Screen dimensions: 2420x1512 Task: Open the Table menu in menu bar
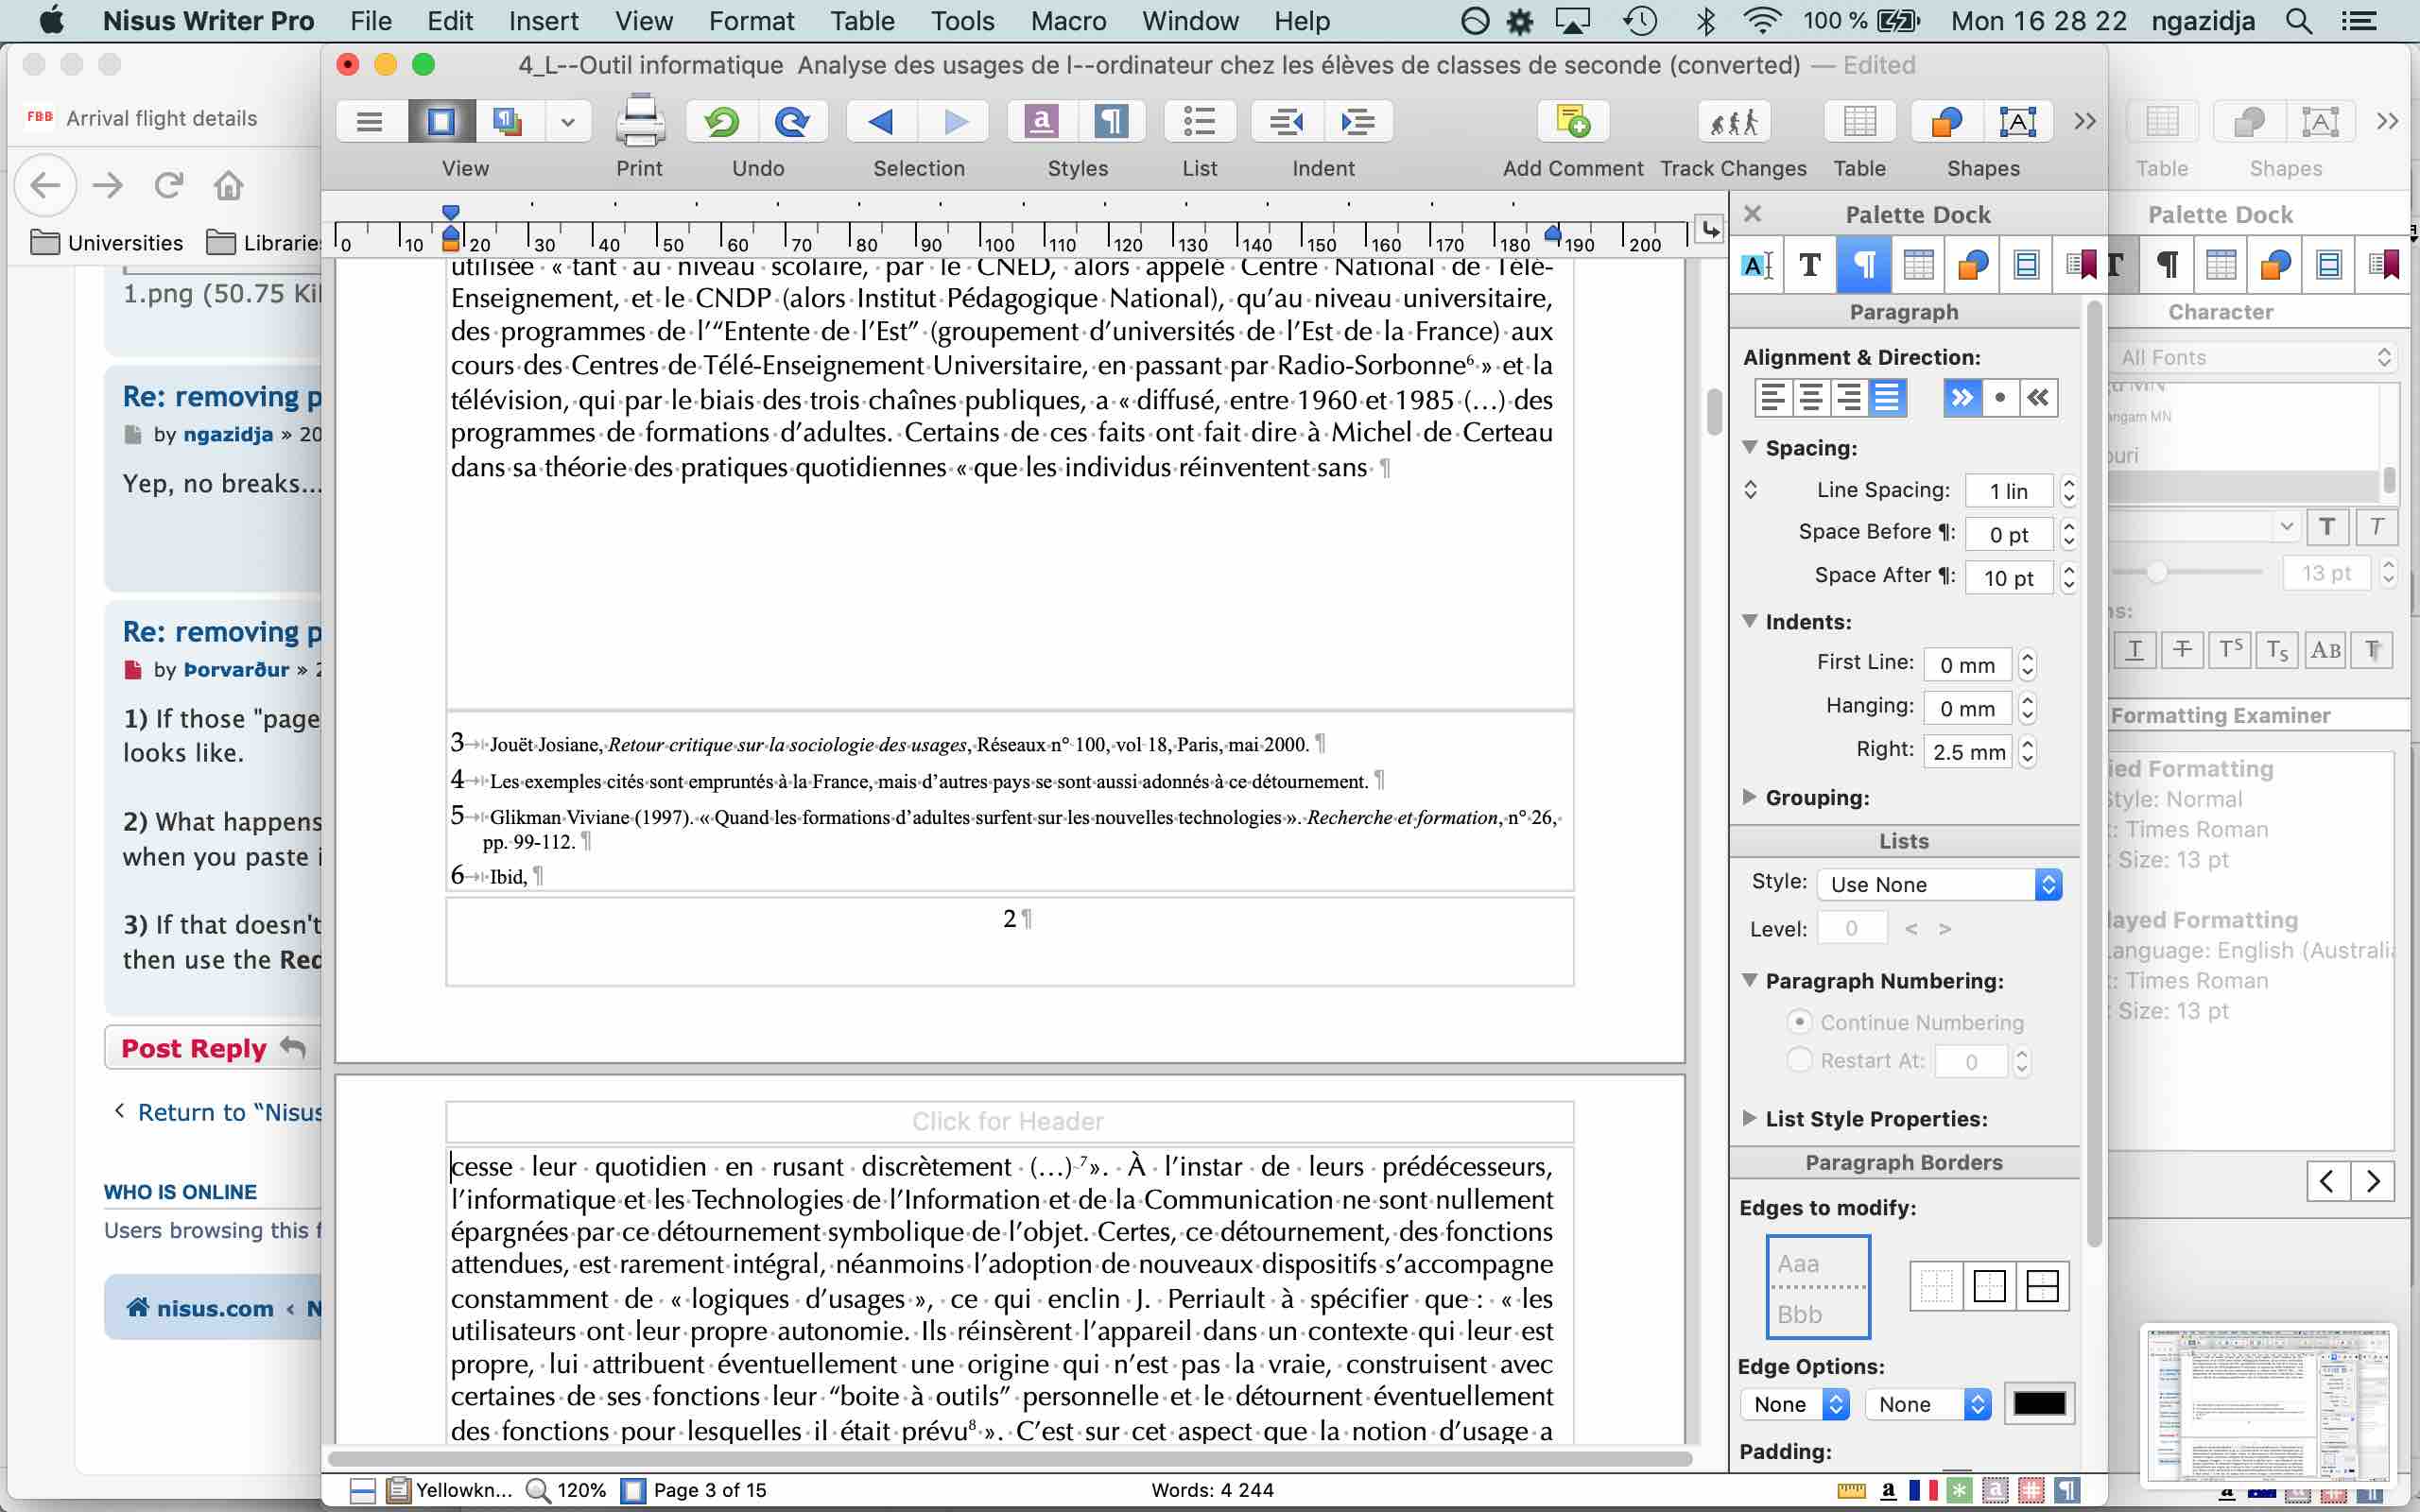pyautogui.click(x=862, y=21)
